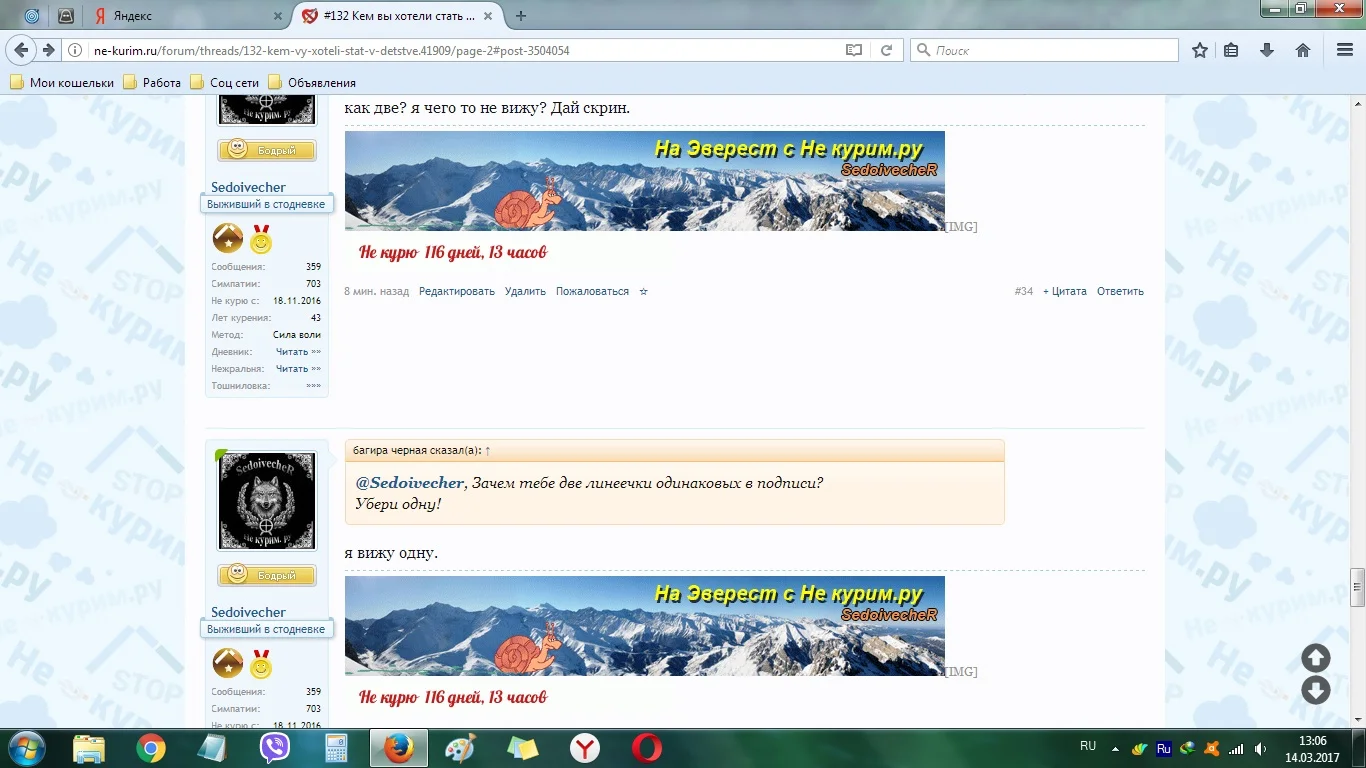Launch Yandex Browser from the taskbar
1366x768 pixels.
tap(585, 748)
